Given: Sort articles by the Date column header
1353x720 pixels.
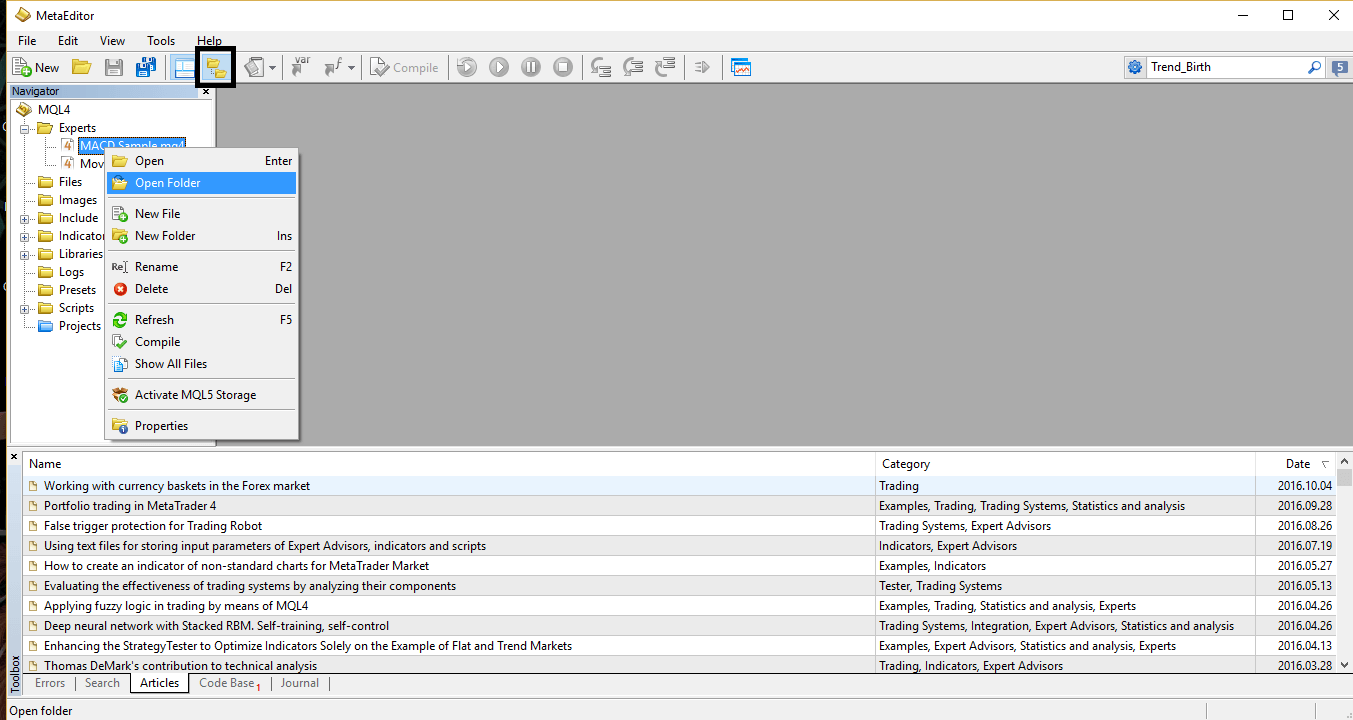Looking at the screenshot, I should pos(1296,464).
